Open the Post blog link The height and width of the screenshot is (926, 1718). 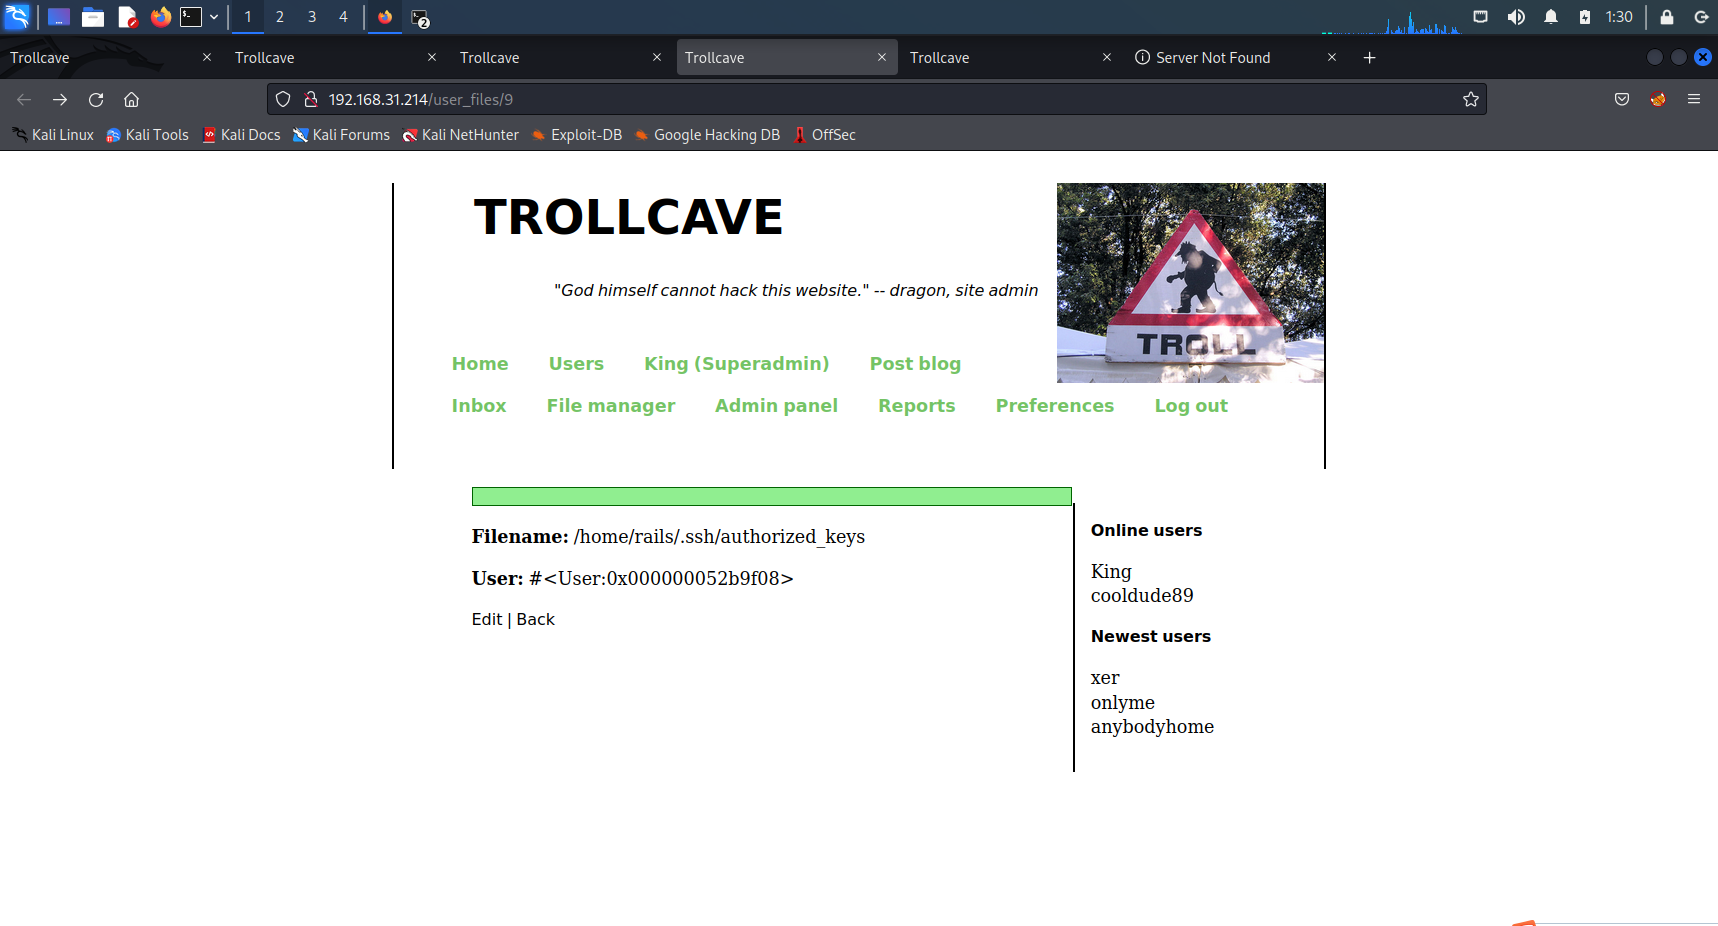point(915,364)
